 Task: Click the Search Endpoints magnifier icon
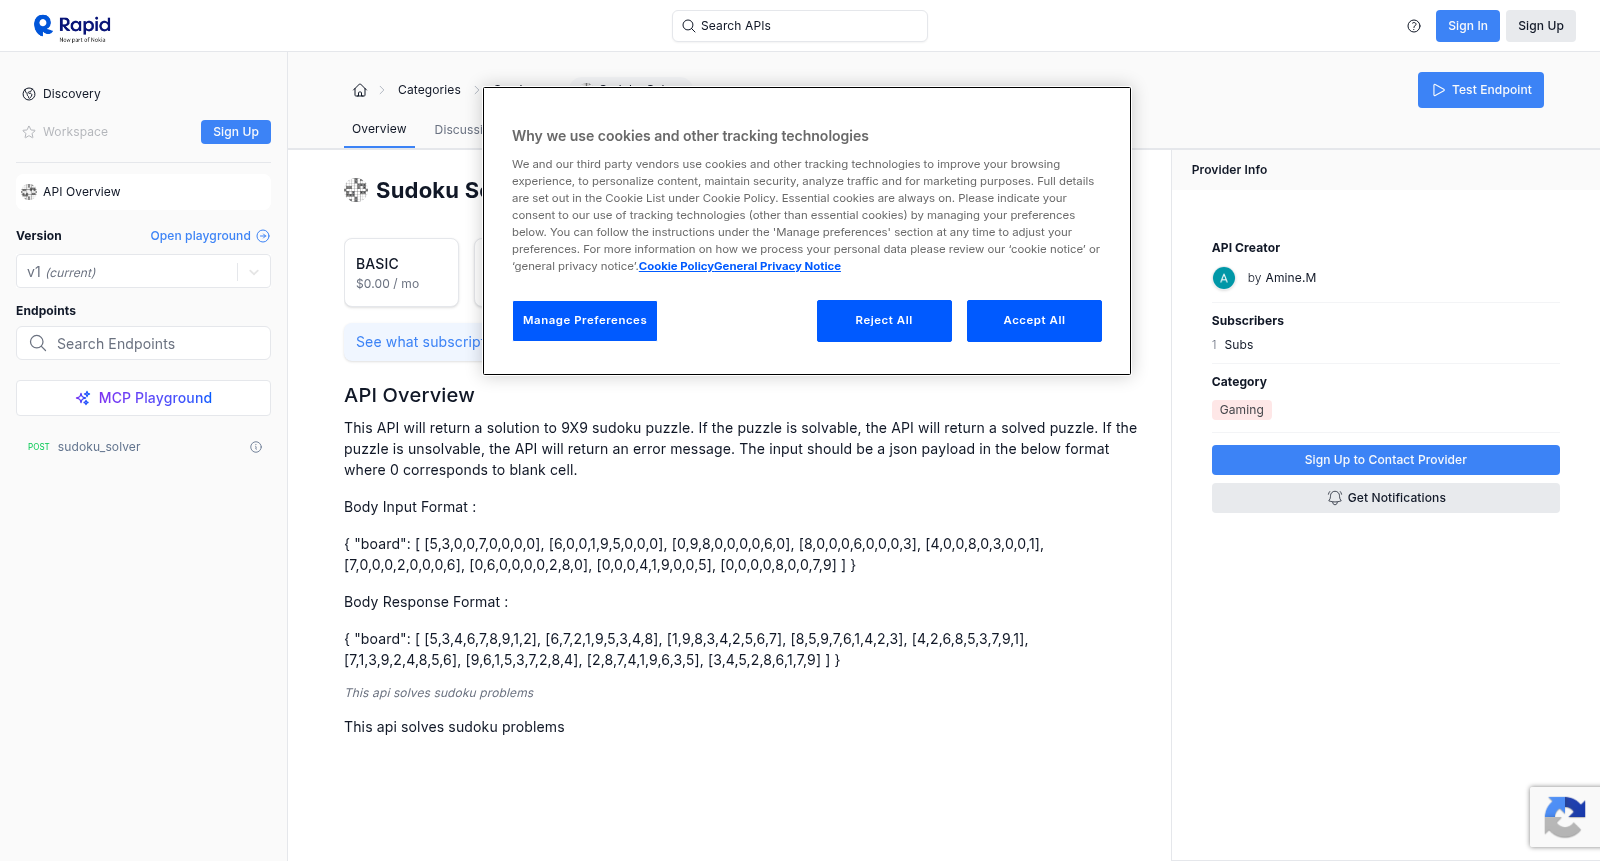pyautogui.click(x=38, y=343)
